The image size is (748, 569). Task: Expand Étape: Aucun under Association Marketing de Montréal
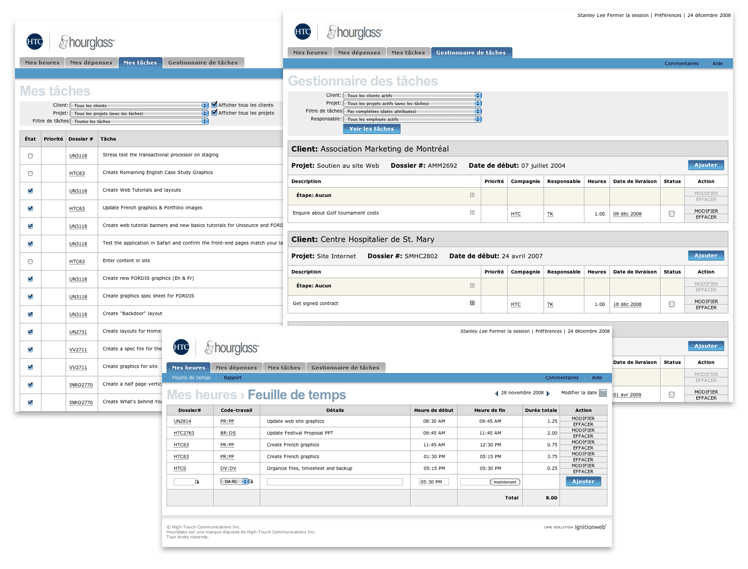[472, 195]
